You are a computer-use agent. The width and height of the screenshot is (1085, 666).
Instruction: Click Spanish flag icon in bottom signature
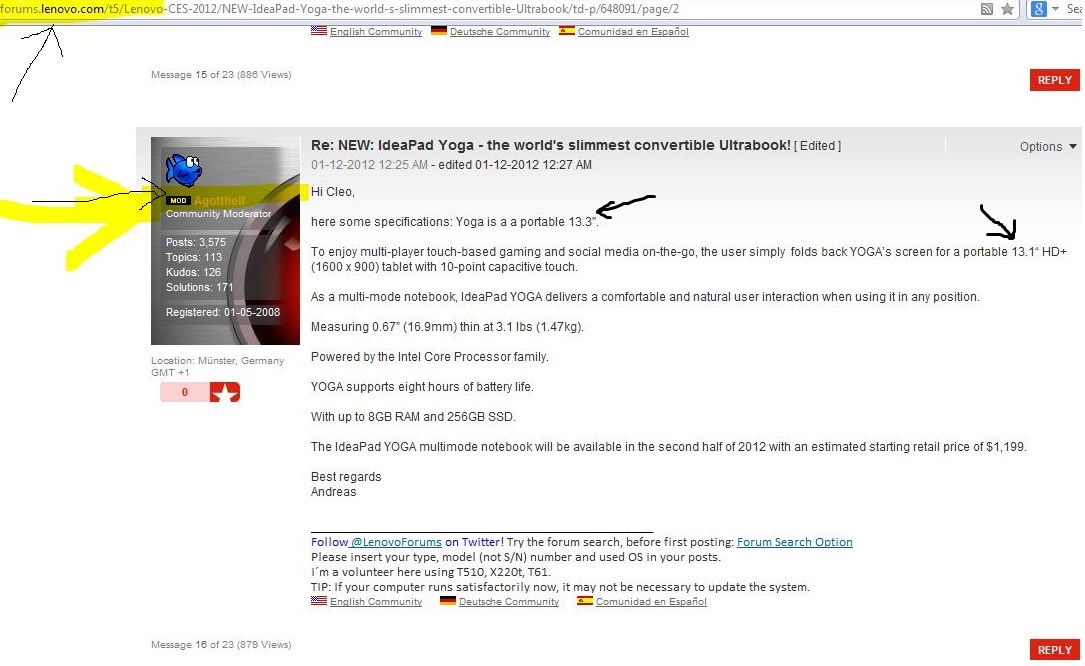[585, 601]
